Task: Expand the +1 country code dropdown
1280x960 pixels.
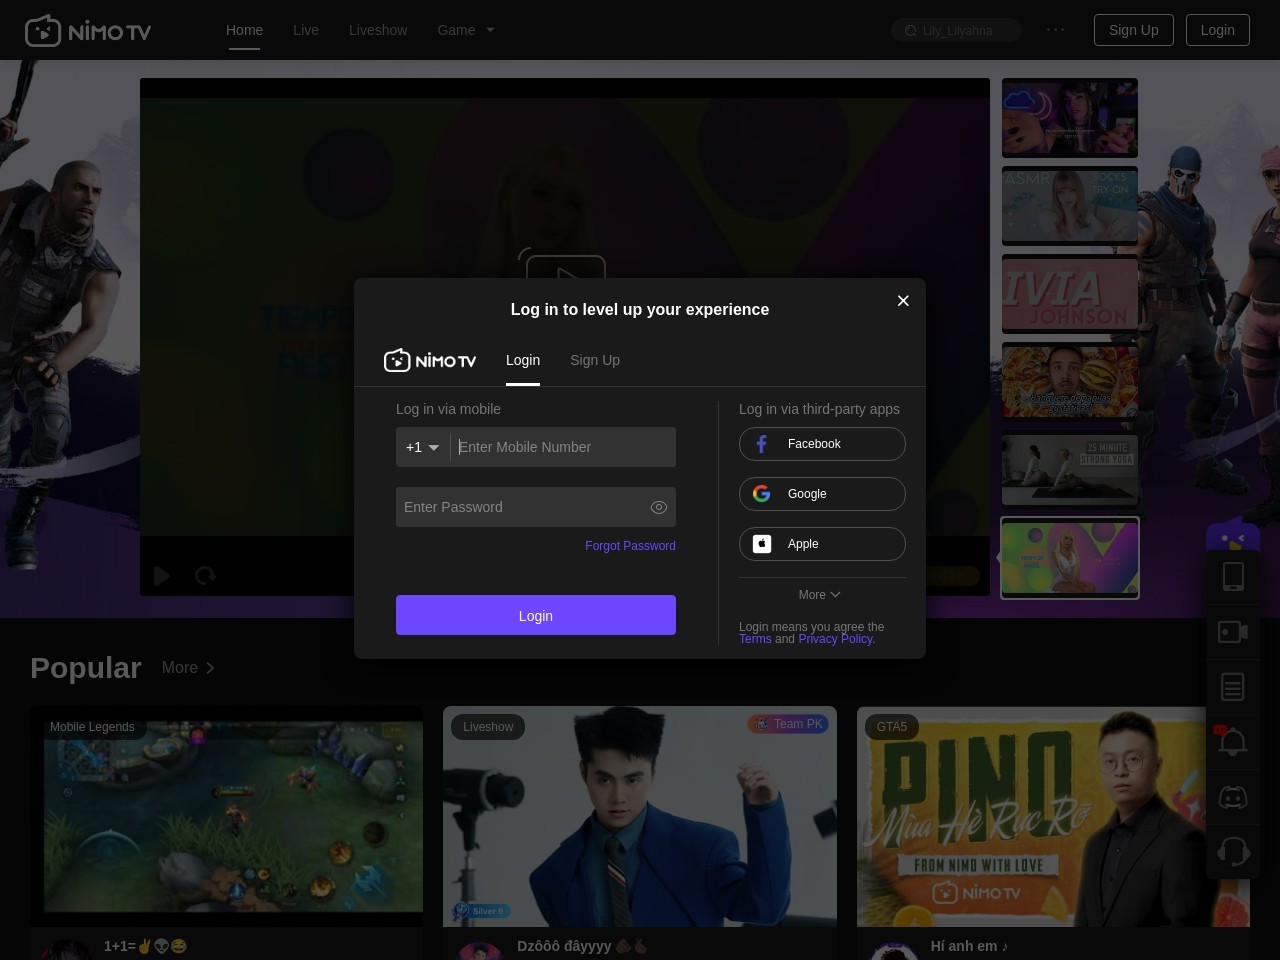Action: (x=423, y=447)
